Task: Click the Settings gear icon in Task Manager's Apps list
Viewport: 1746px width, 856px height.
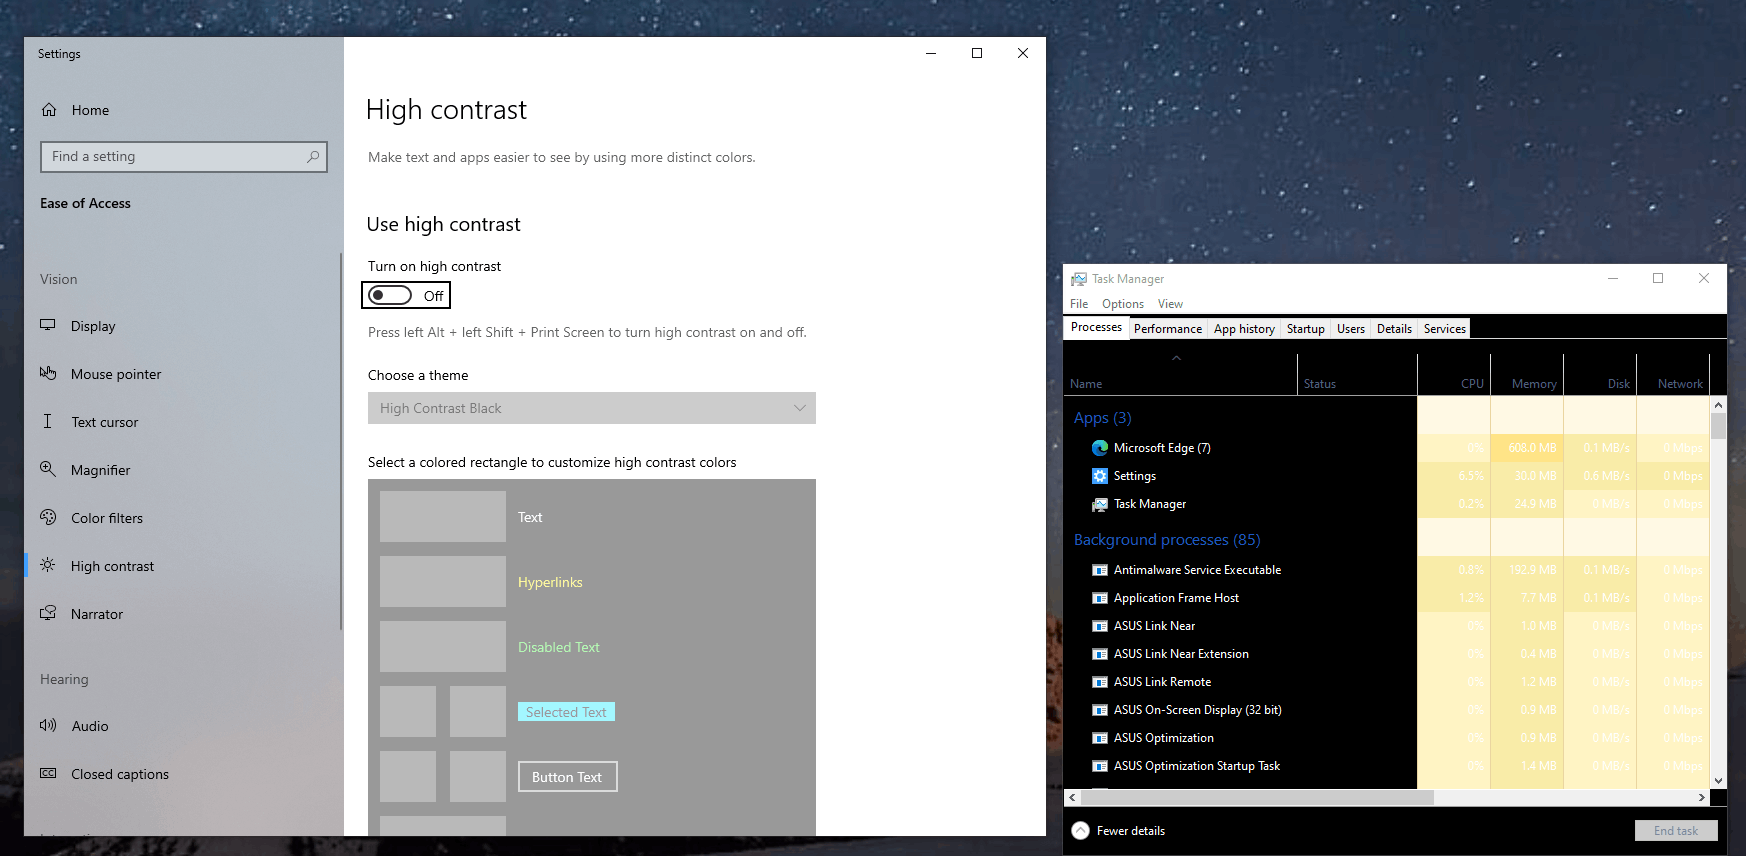Action: point(1100,476)
